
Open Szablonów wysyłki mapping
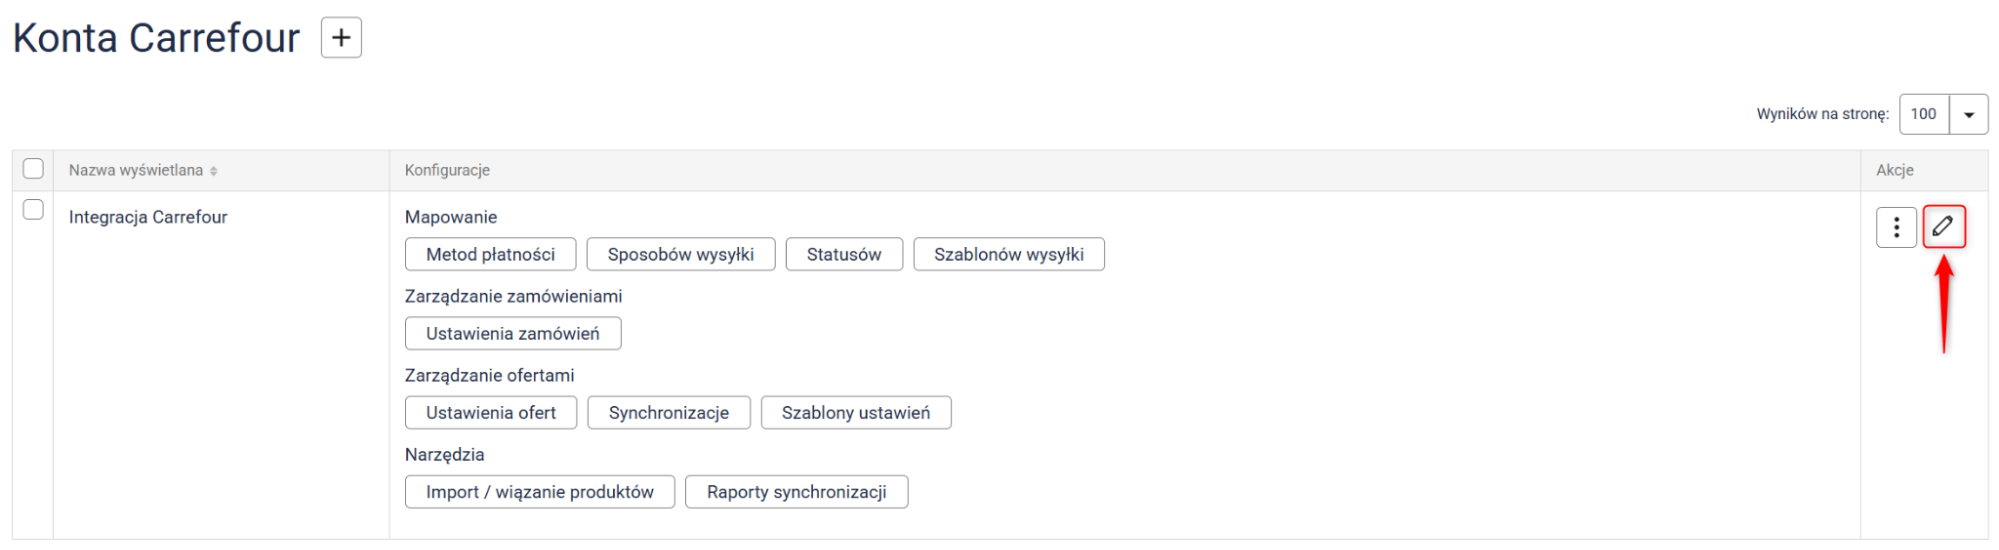point(1008,254)
